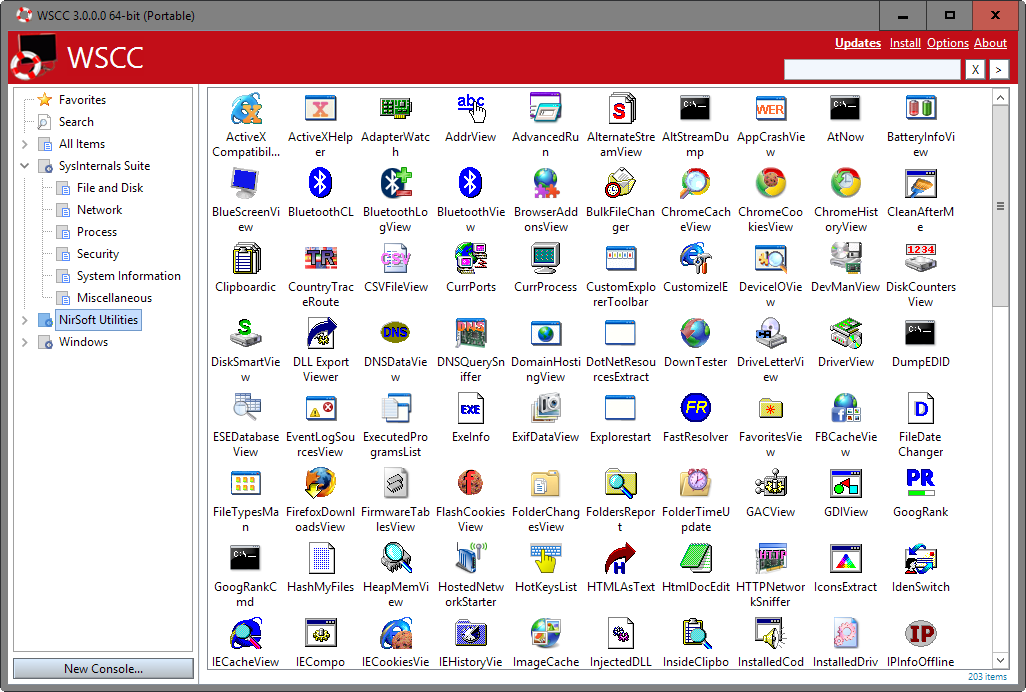
Task: Expand the Windows tree node
Action: coord(25,342)
